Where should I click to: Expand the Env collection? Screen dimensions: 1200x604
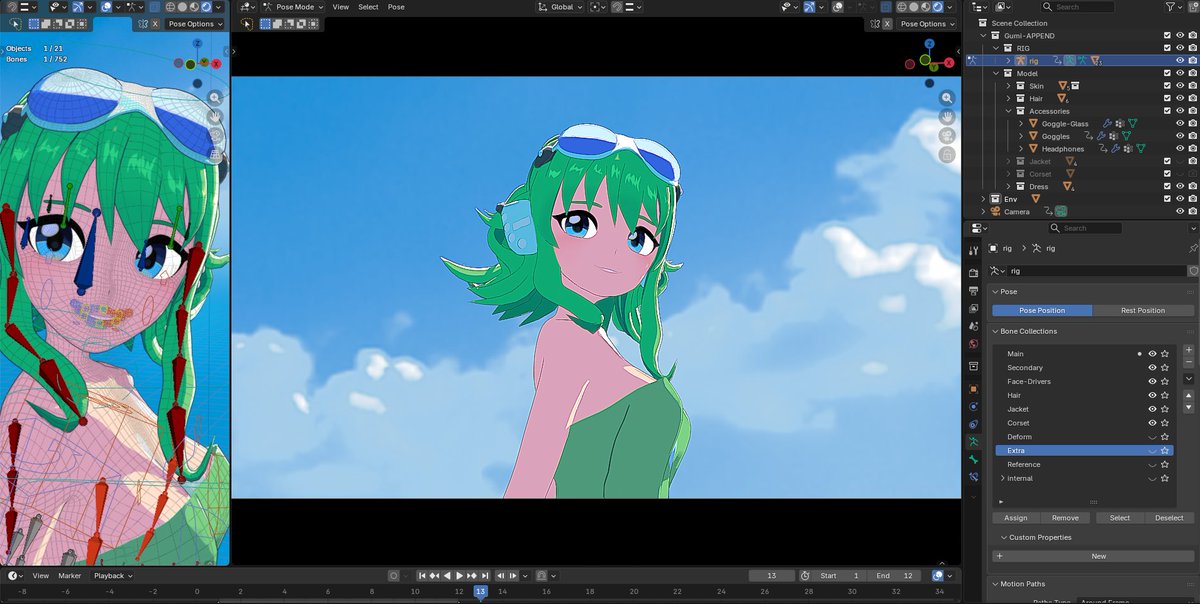pos(983,199)
